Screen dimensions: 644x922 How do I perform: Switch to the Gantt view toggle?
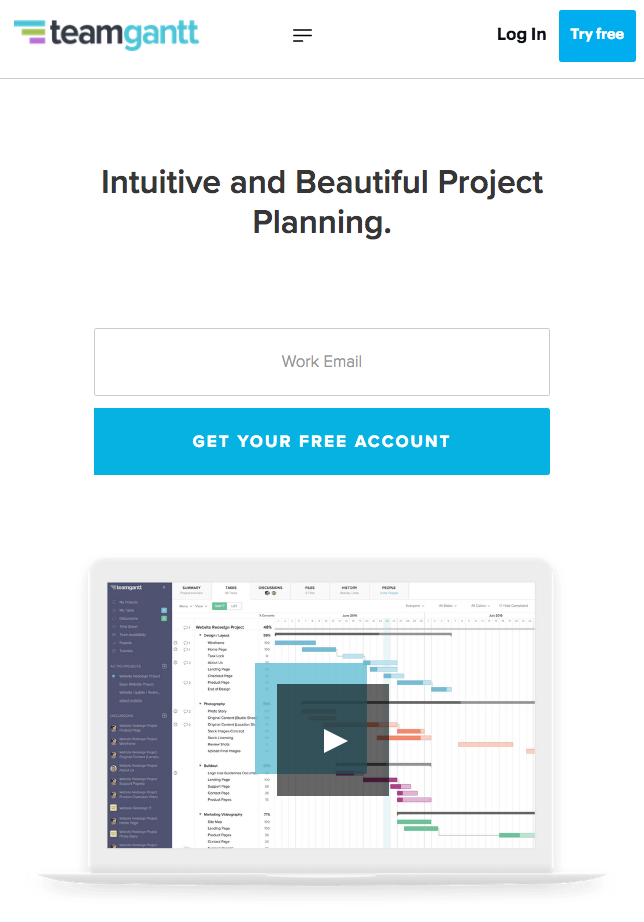(219, 606)
